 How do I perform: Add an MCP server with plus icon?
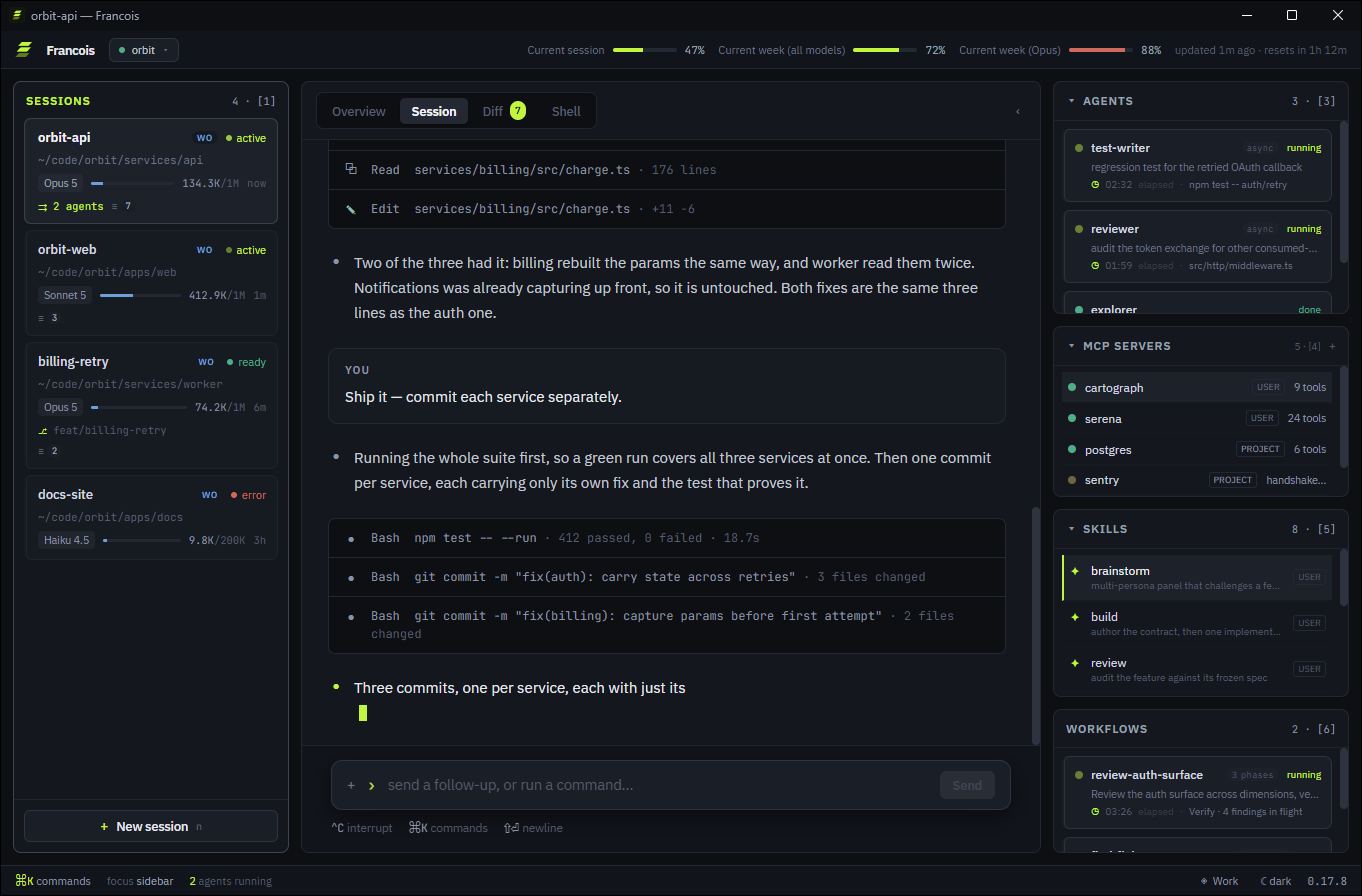tap(1332, 346)
